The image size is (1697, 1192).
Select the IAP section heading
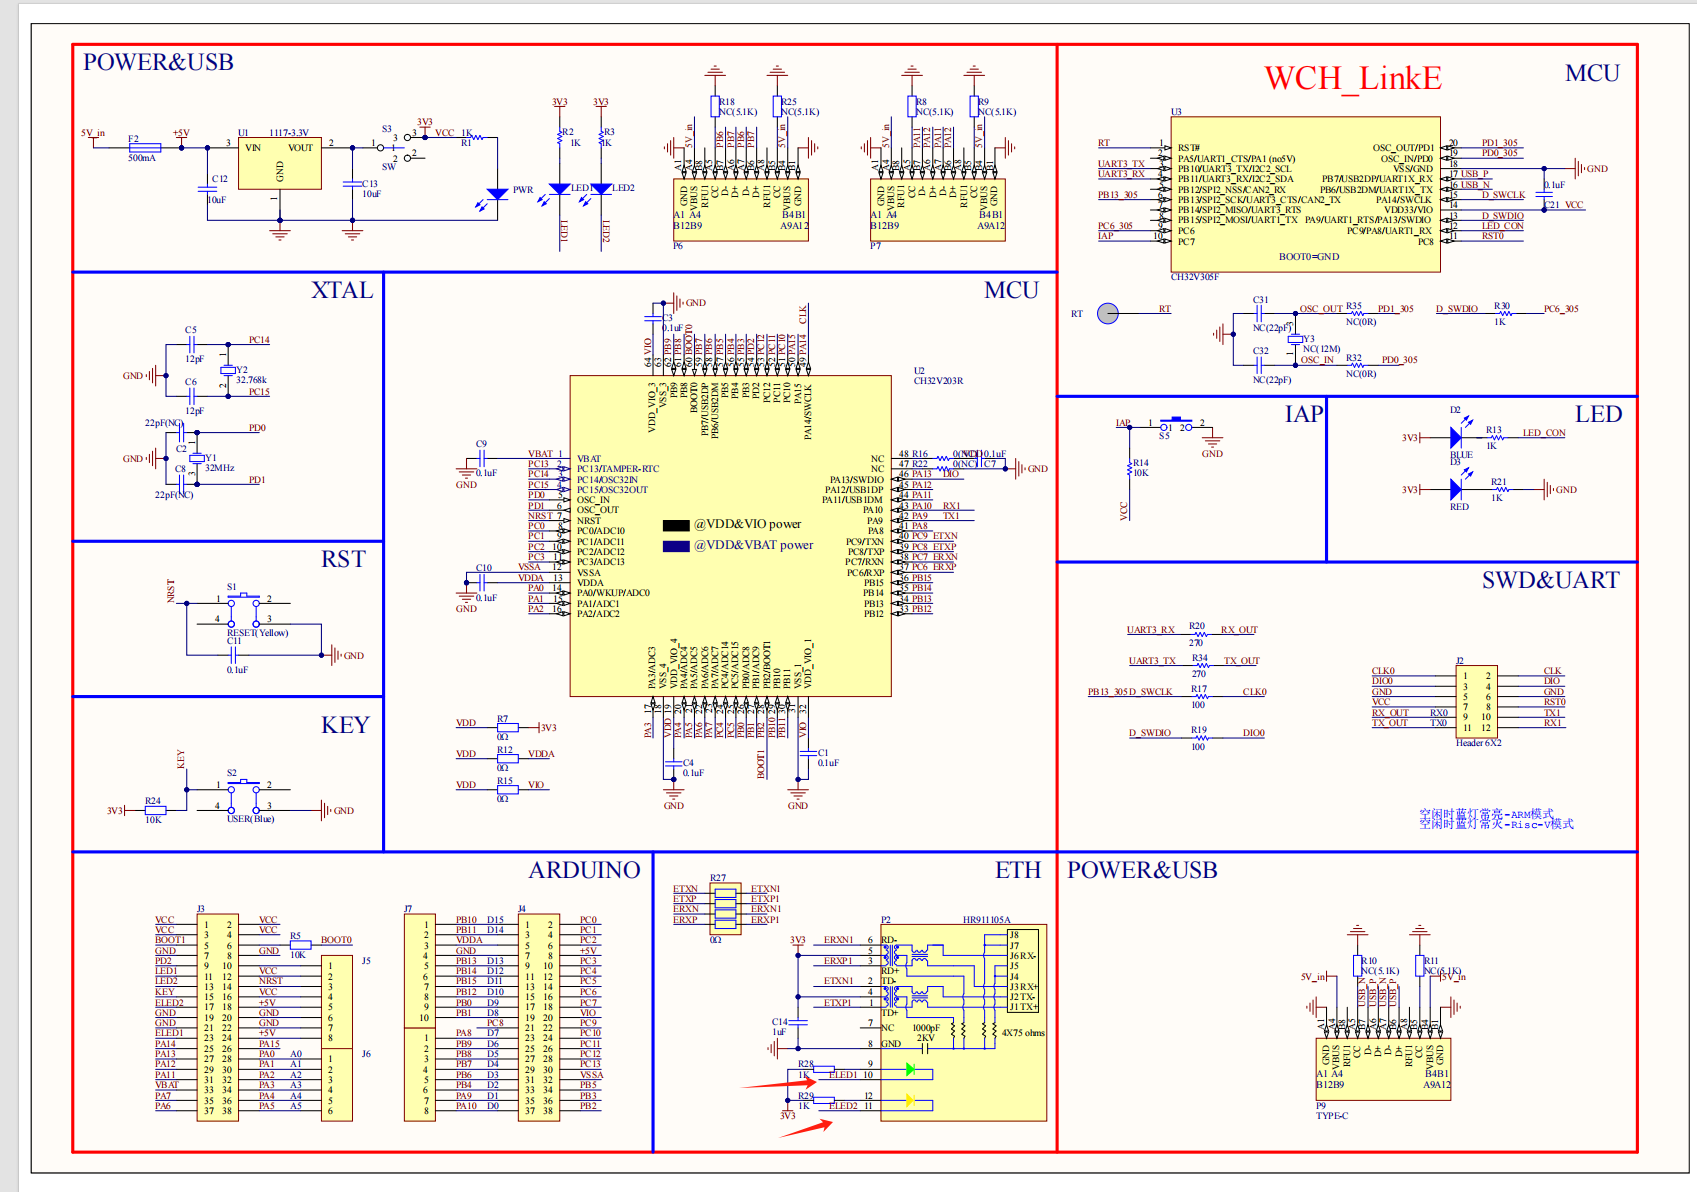(x=1304, y=414)
